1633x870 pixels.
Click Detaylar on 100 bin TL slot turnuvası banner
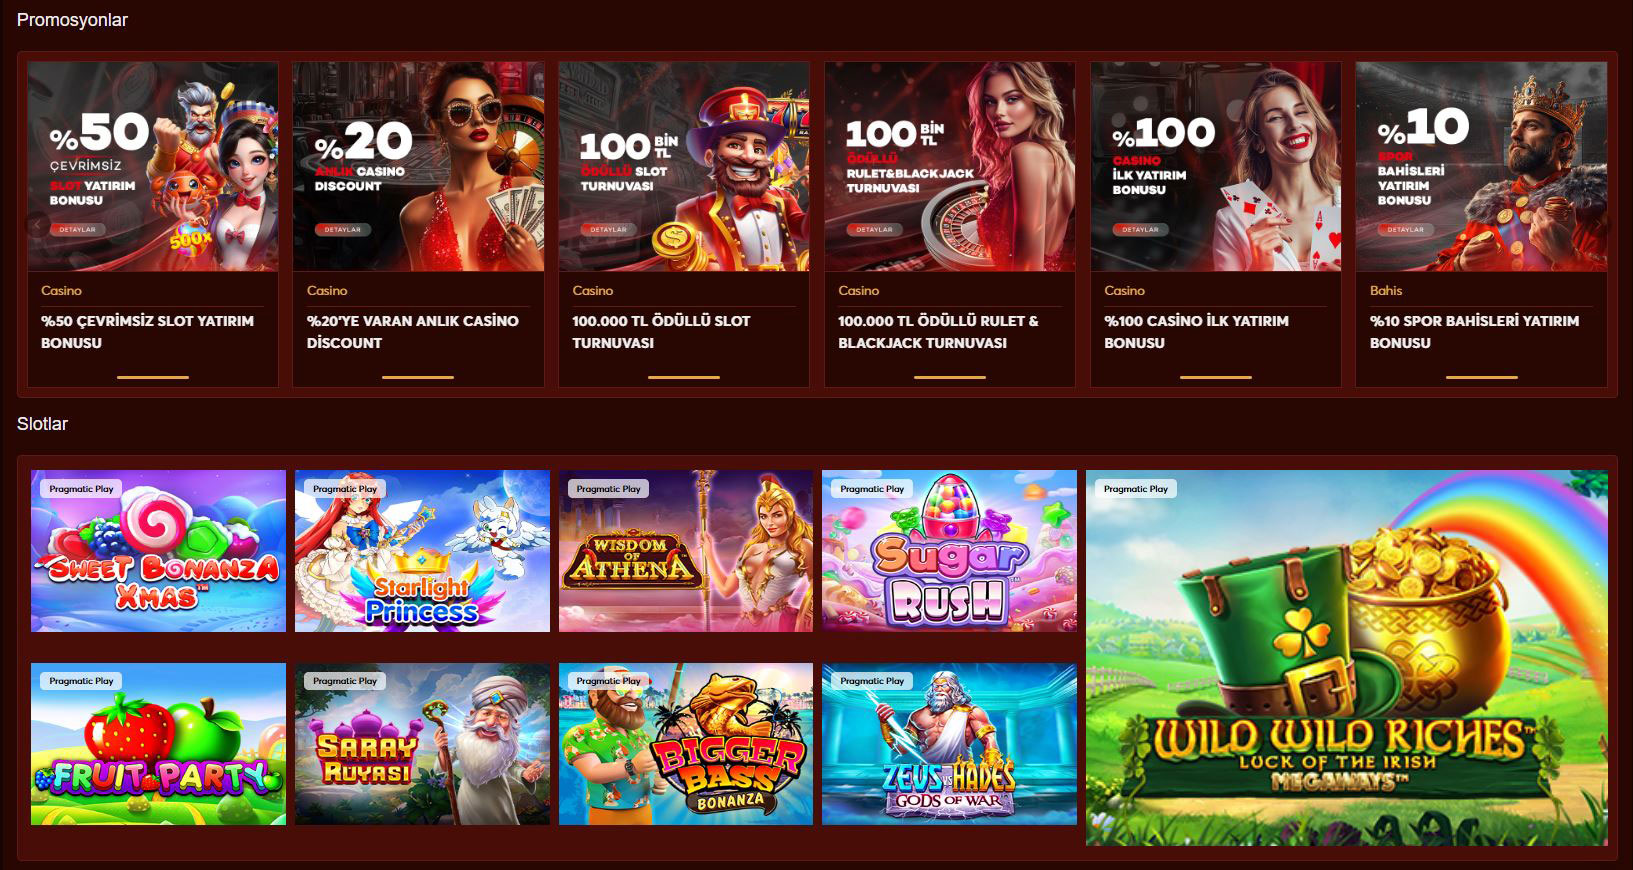609,229
